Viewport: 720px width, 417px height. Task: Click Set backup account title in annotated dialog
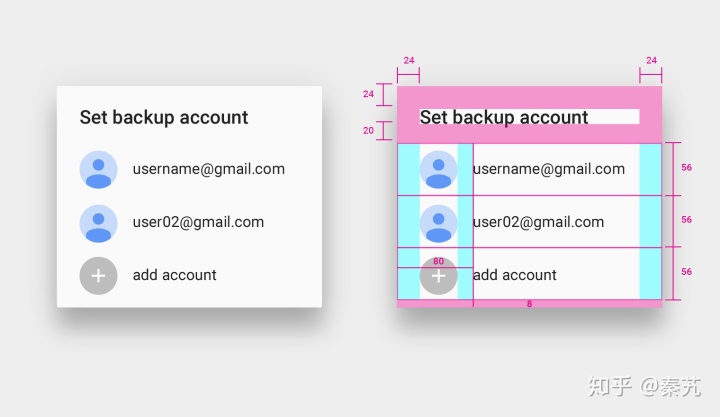coord(504,118)
